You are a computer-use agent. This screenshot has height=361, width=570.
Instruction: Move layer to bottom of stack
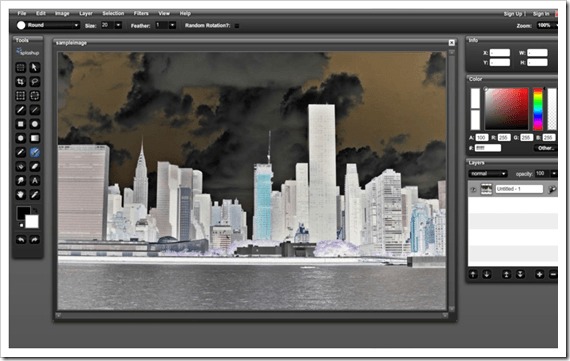[520, 275]
